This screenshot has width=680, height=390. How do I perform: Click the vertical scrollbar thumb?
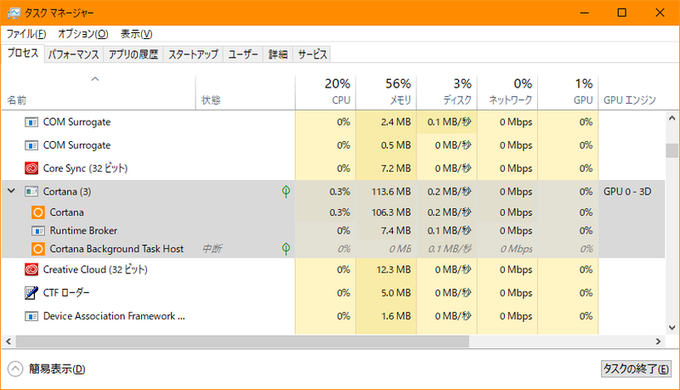coord(672,151)
